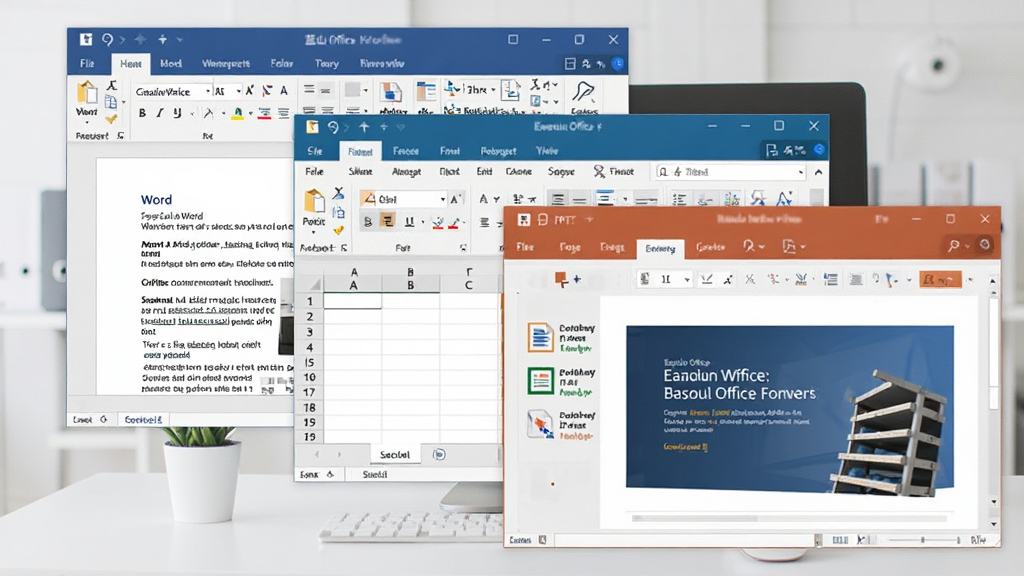Screen dimensions: 1024x576
Task: Click the Paste clipboard icon in the Word window
Action: click(x=86, y=92)
